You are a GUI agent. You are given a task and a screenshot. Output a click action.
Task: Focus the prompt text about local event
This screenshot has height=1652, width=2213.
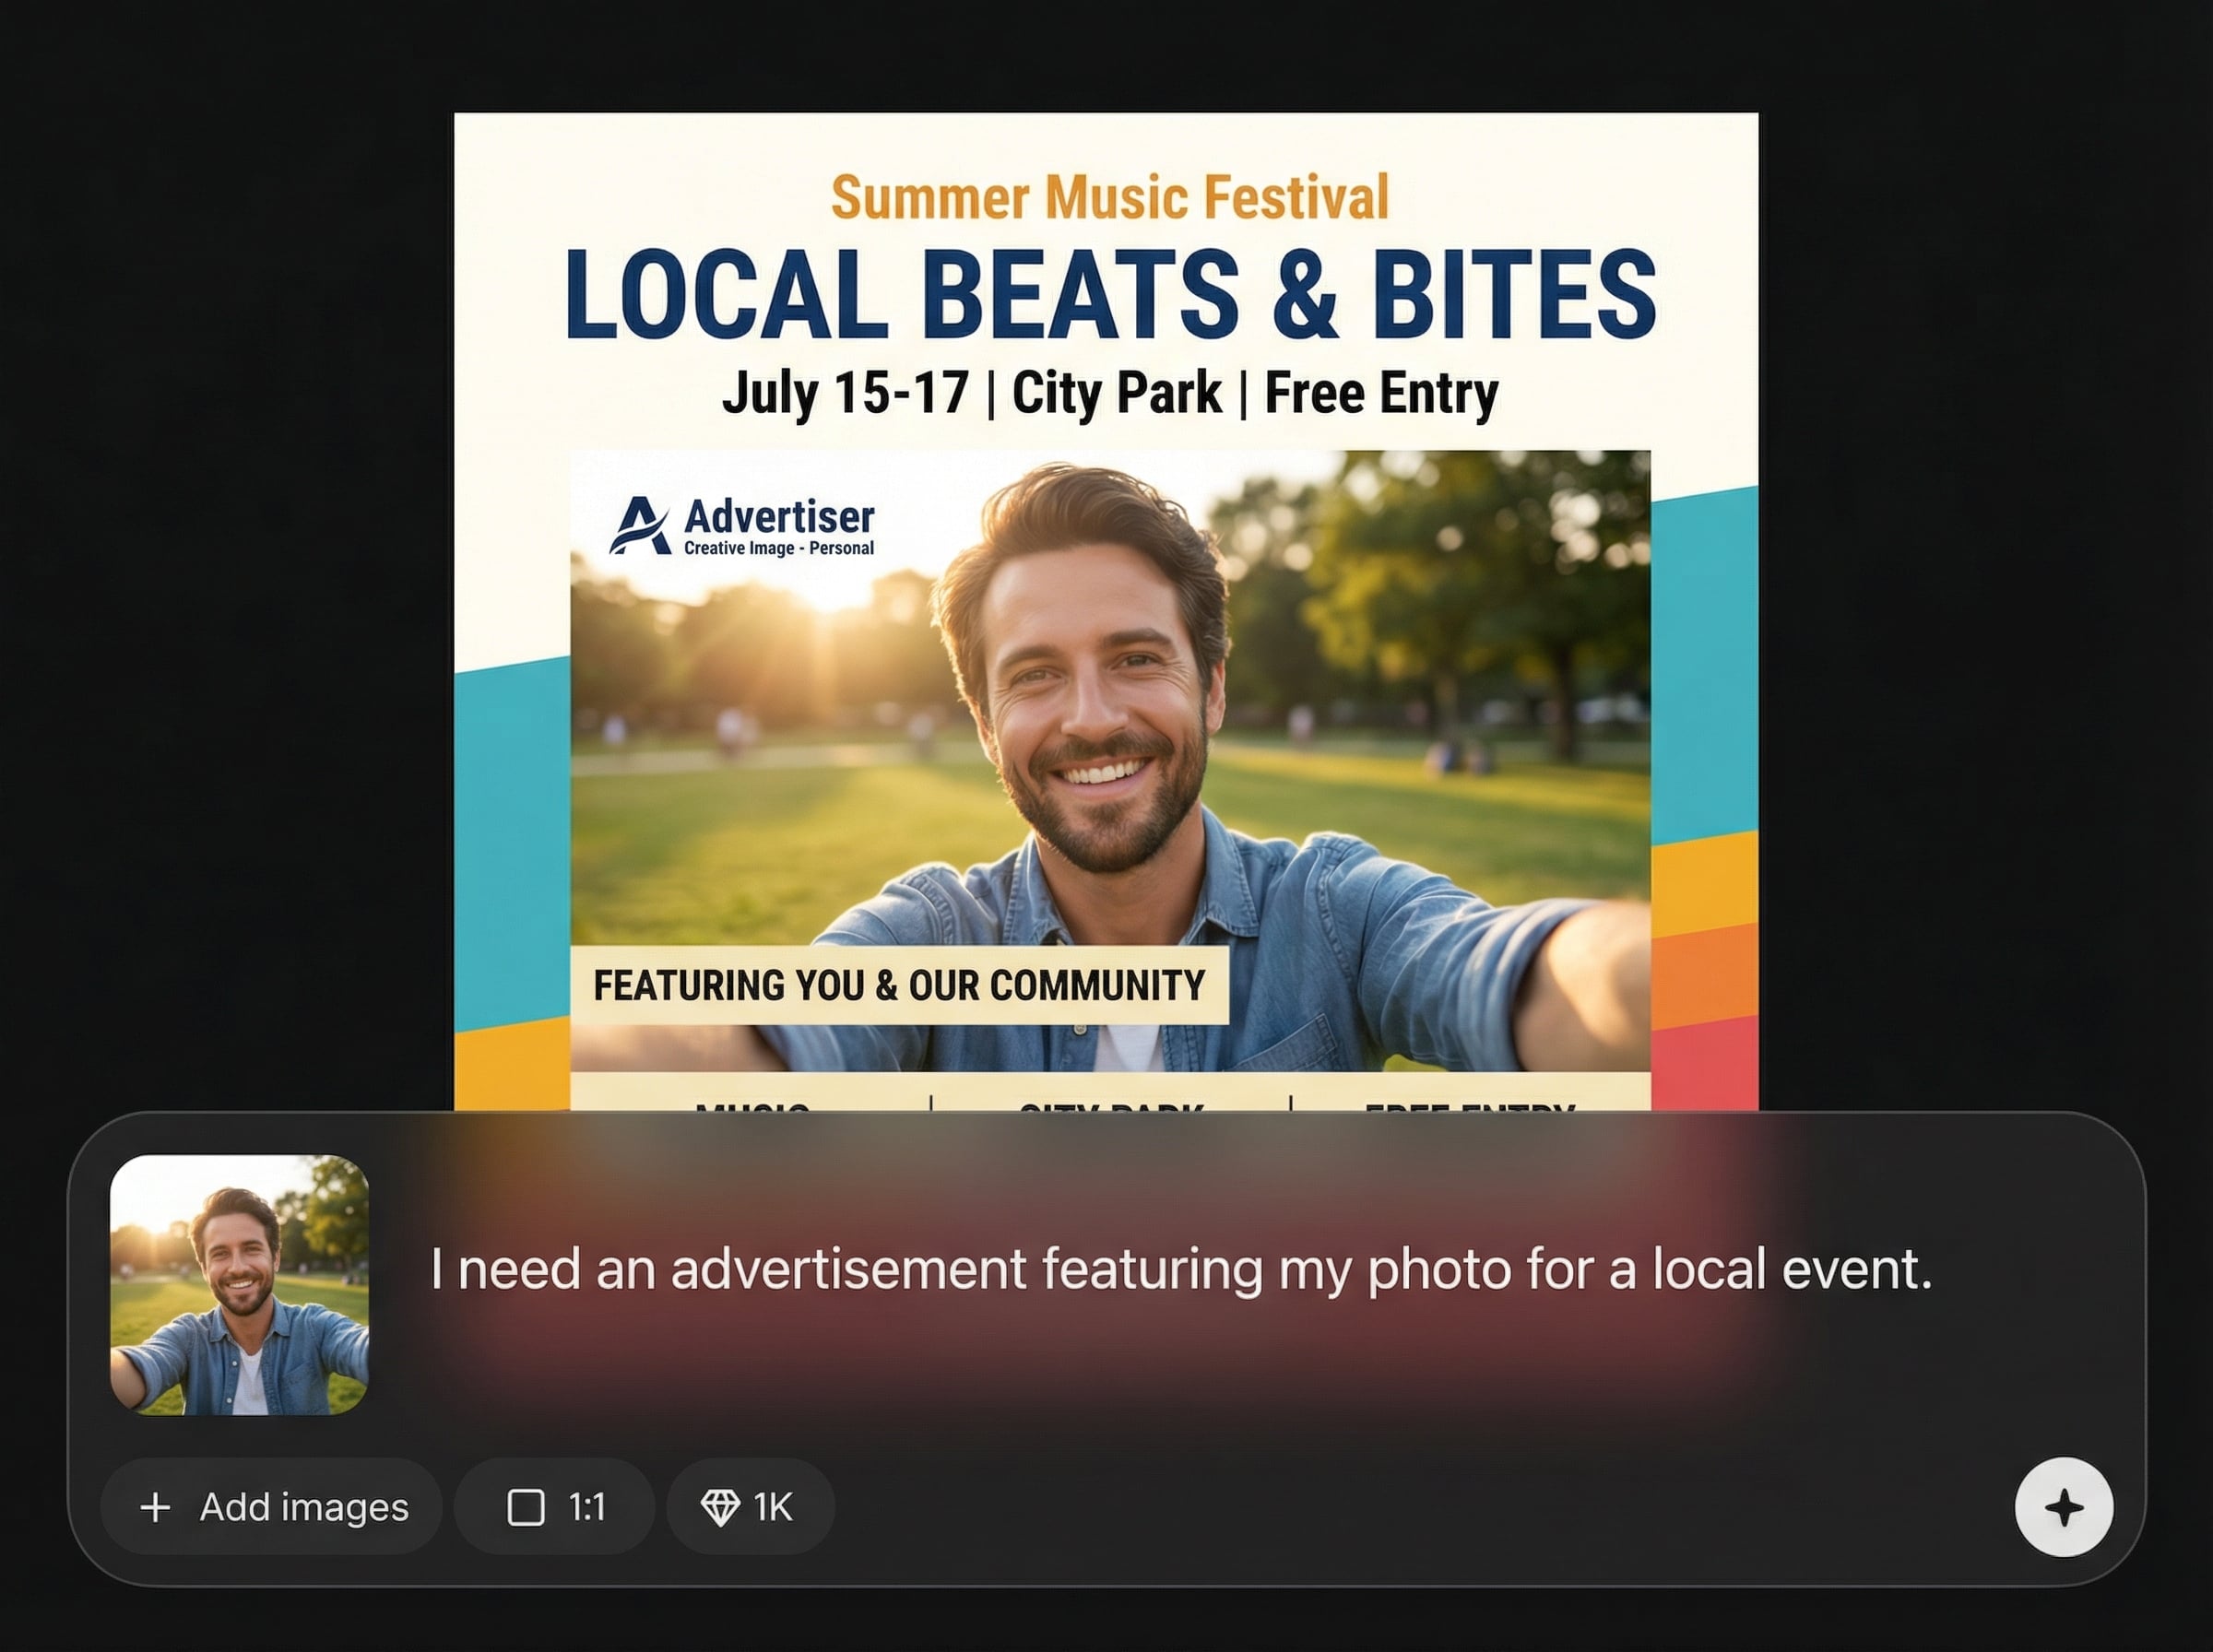pos(1180,1269)
